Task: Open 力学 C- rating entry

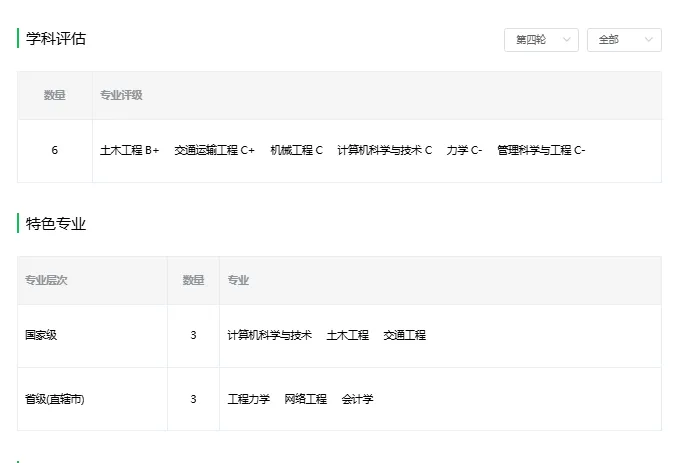Action: click(464, 150)
